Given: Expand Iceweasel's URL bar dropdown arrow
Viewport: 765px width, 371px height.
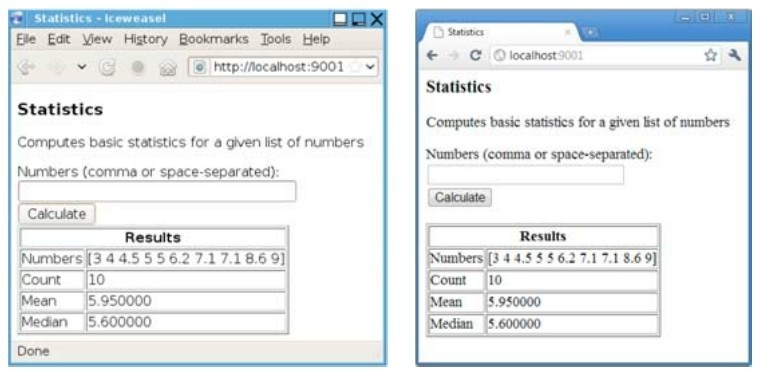Looking at the screenshot, I should pyautogui.click(x=370, y=67).
